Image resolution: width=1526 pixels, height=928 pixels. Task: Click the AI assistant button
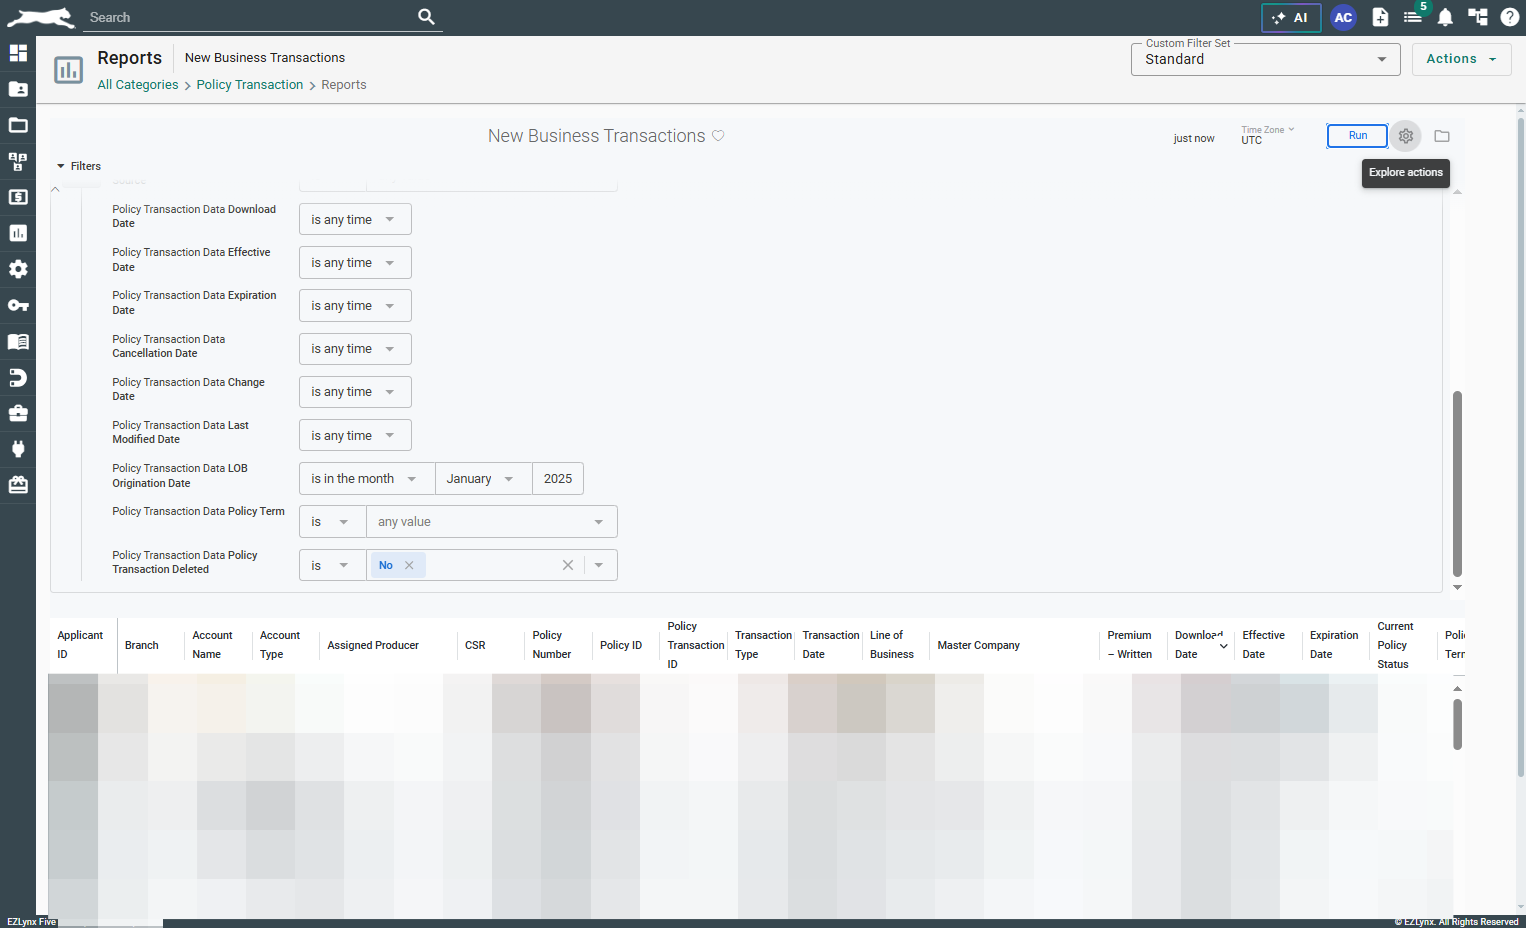click(1291, 17)
